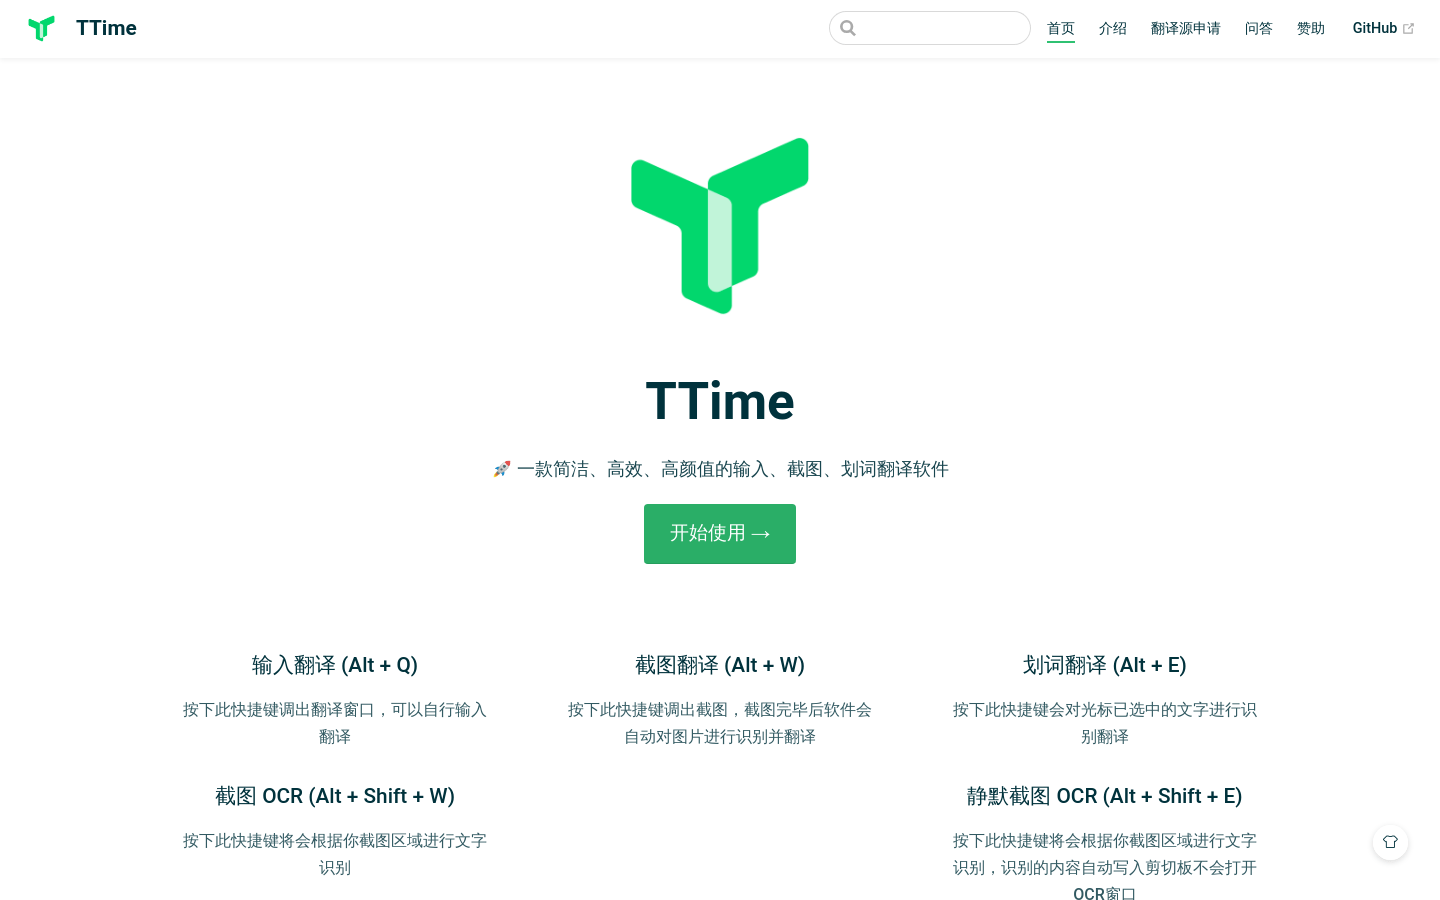Click the magnifier icon in search box
1440x900 pixels.
click(848, 28)
